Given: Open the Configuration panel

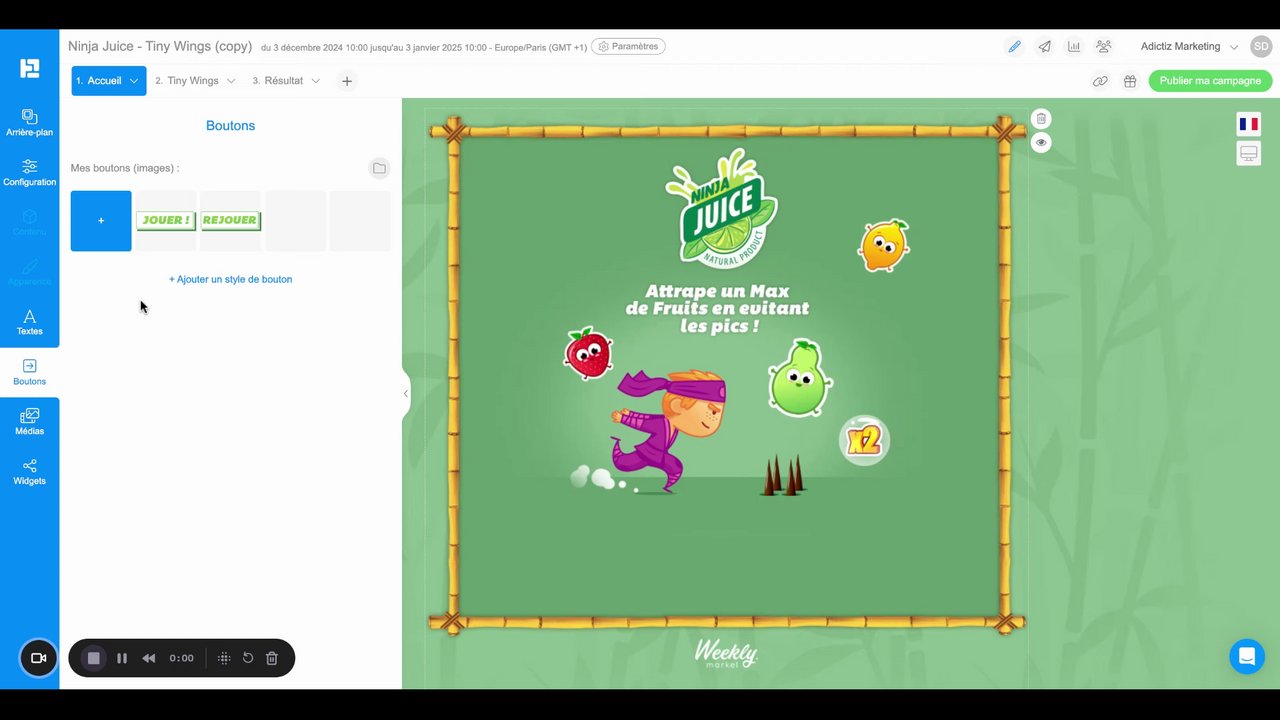Looking at the screenshot, I should pyautogui.click(x=29, y=172).
